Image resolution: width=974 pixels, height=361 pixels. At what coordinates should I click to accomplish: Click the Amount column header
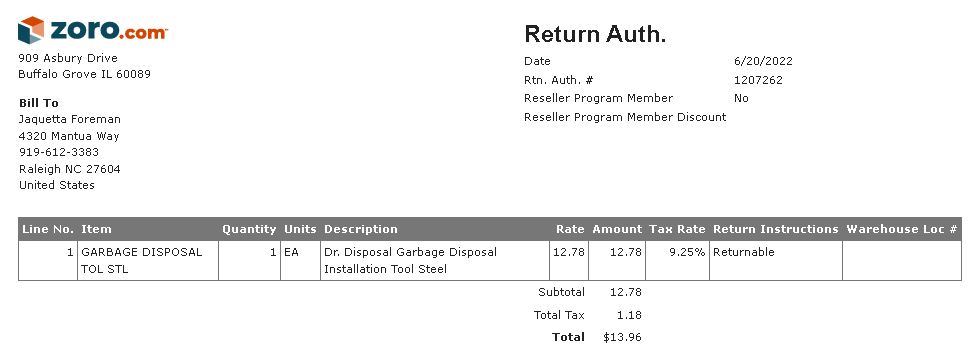pyautogui.click(x=617, y=229)
